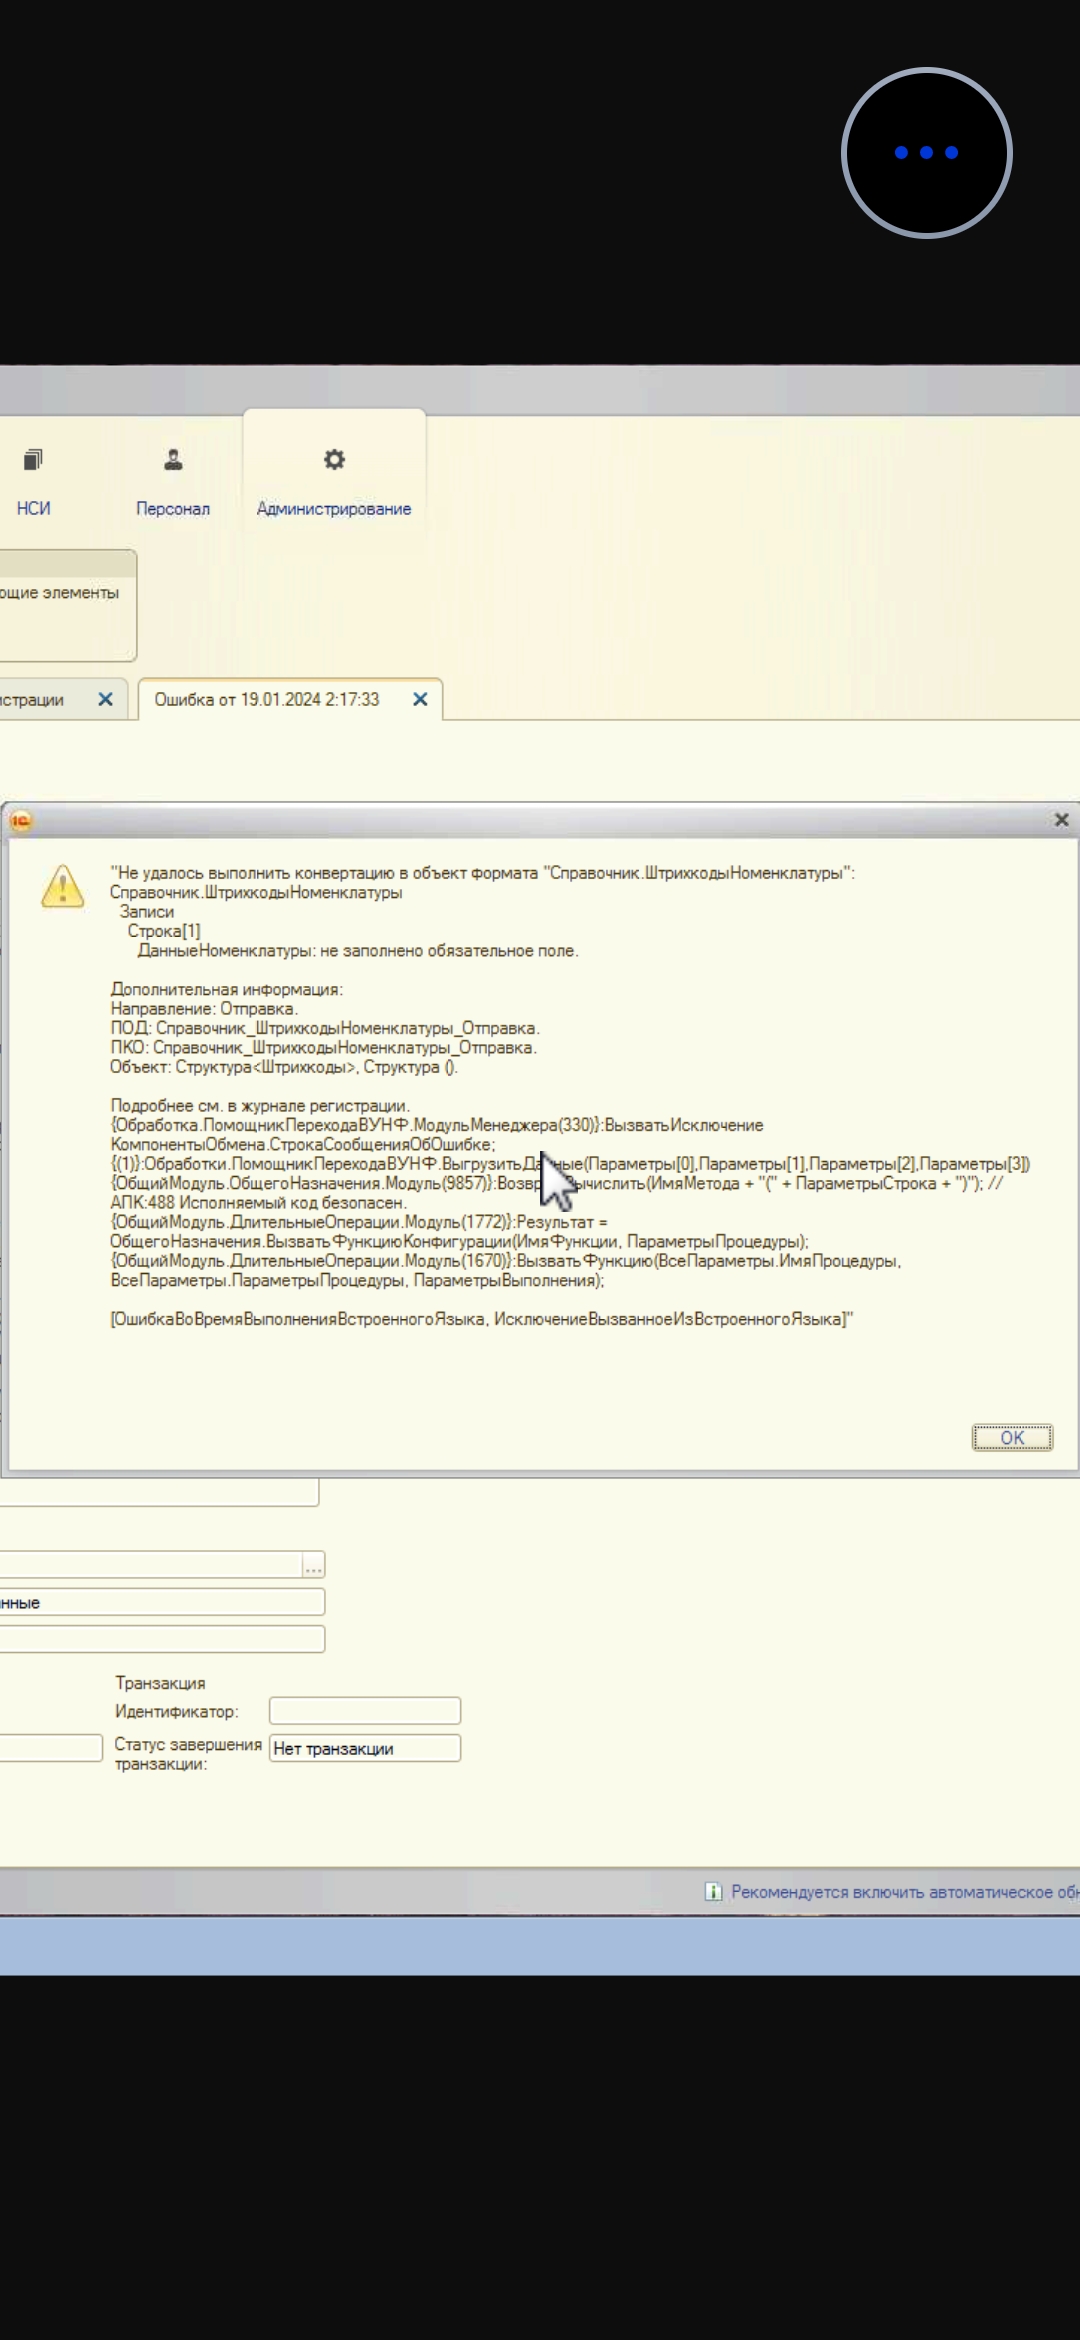Close the Ошибка от 19.01.2024 tab

pos(420,700)
